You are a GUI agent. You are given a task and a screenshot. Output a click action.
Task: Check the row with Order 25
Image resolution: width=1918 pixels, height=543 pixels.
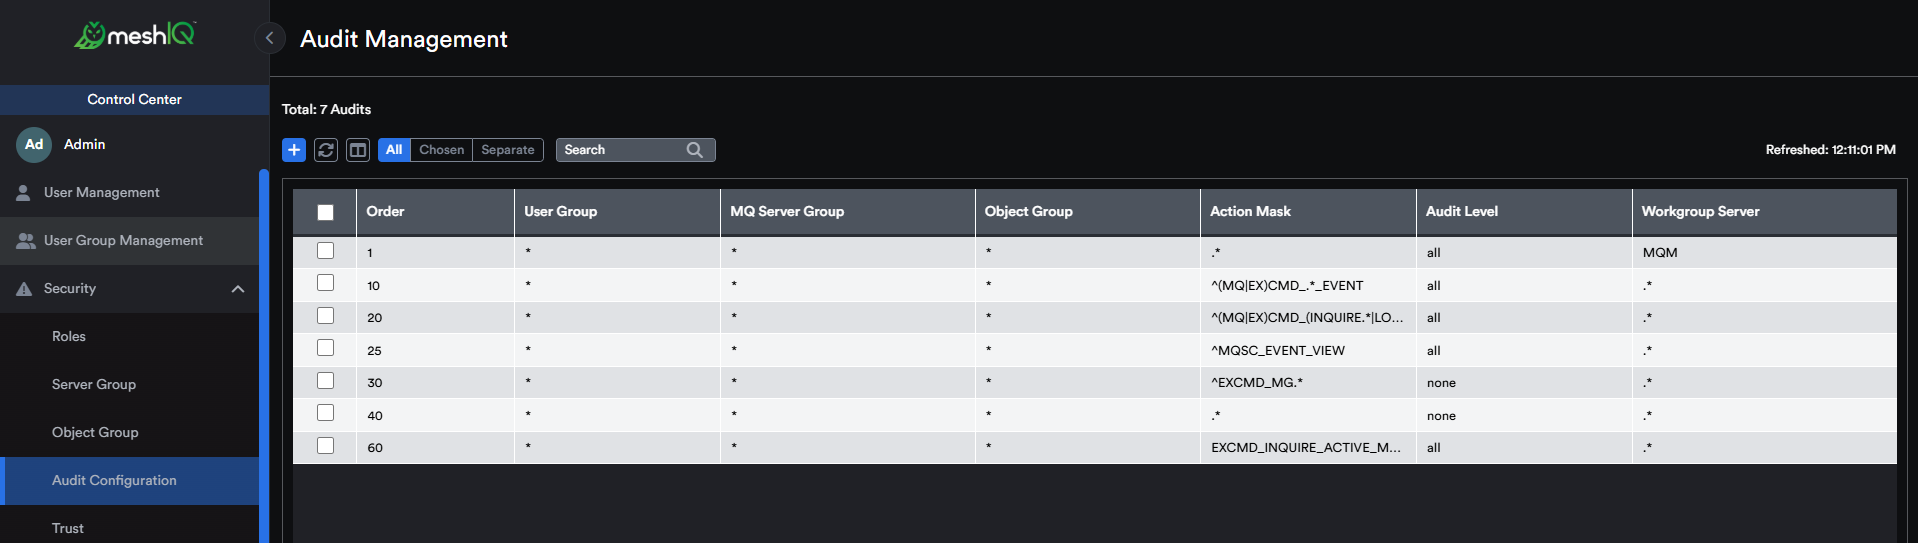pyautogui.click(x=325, y=348)
